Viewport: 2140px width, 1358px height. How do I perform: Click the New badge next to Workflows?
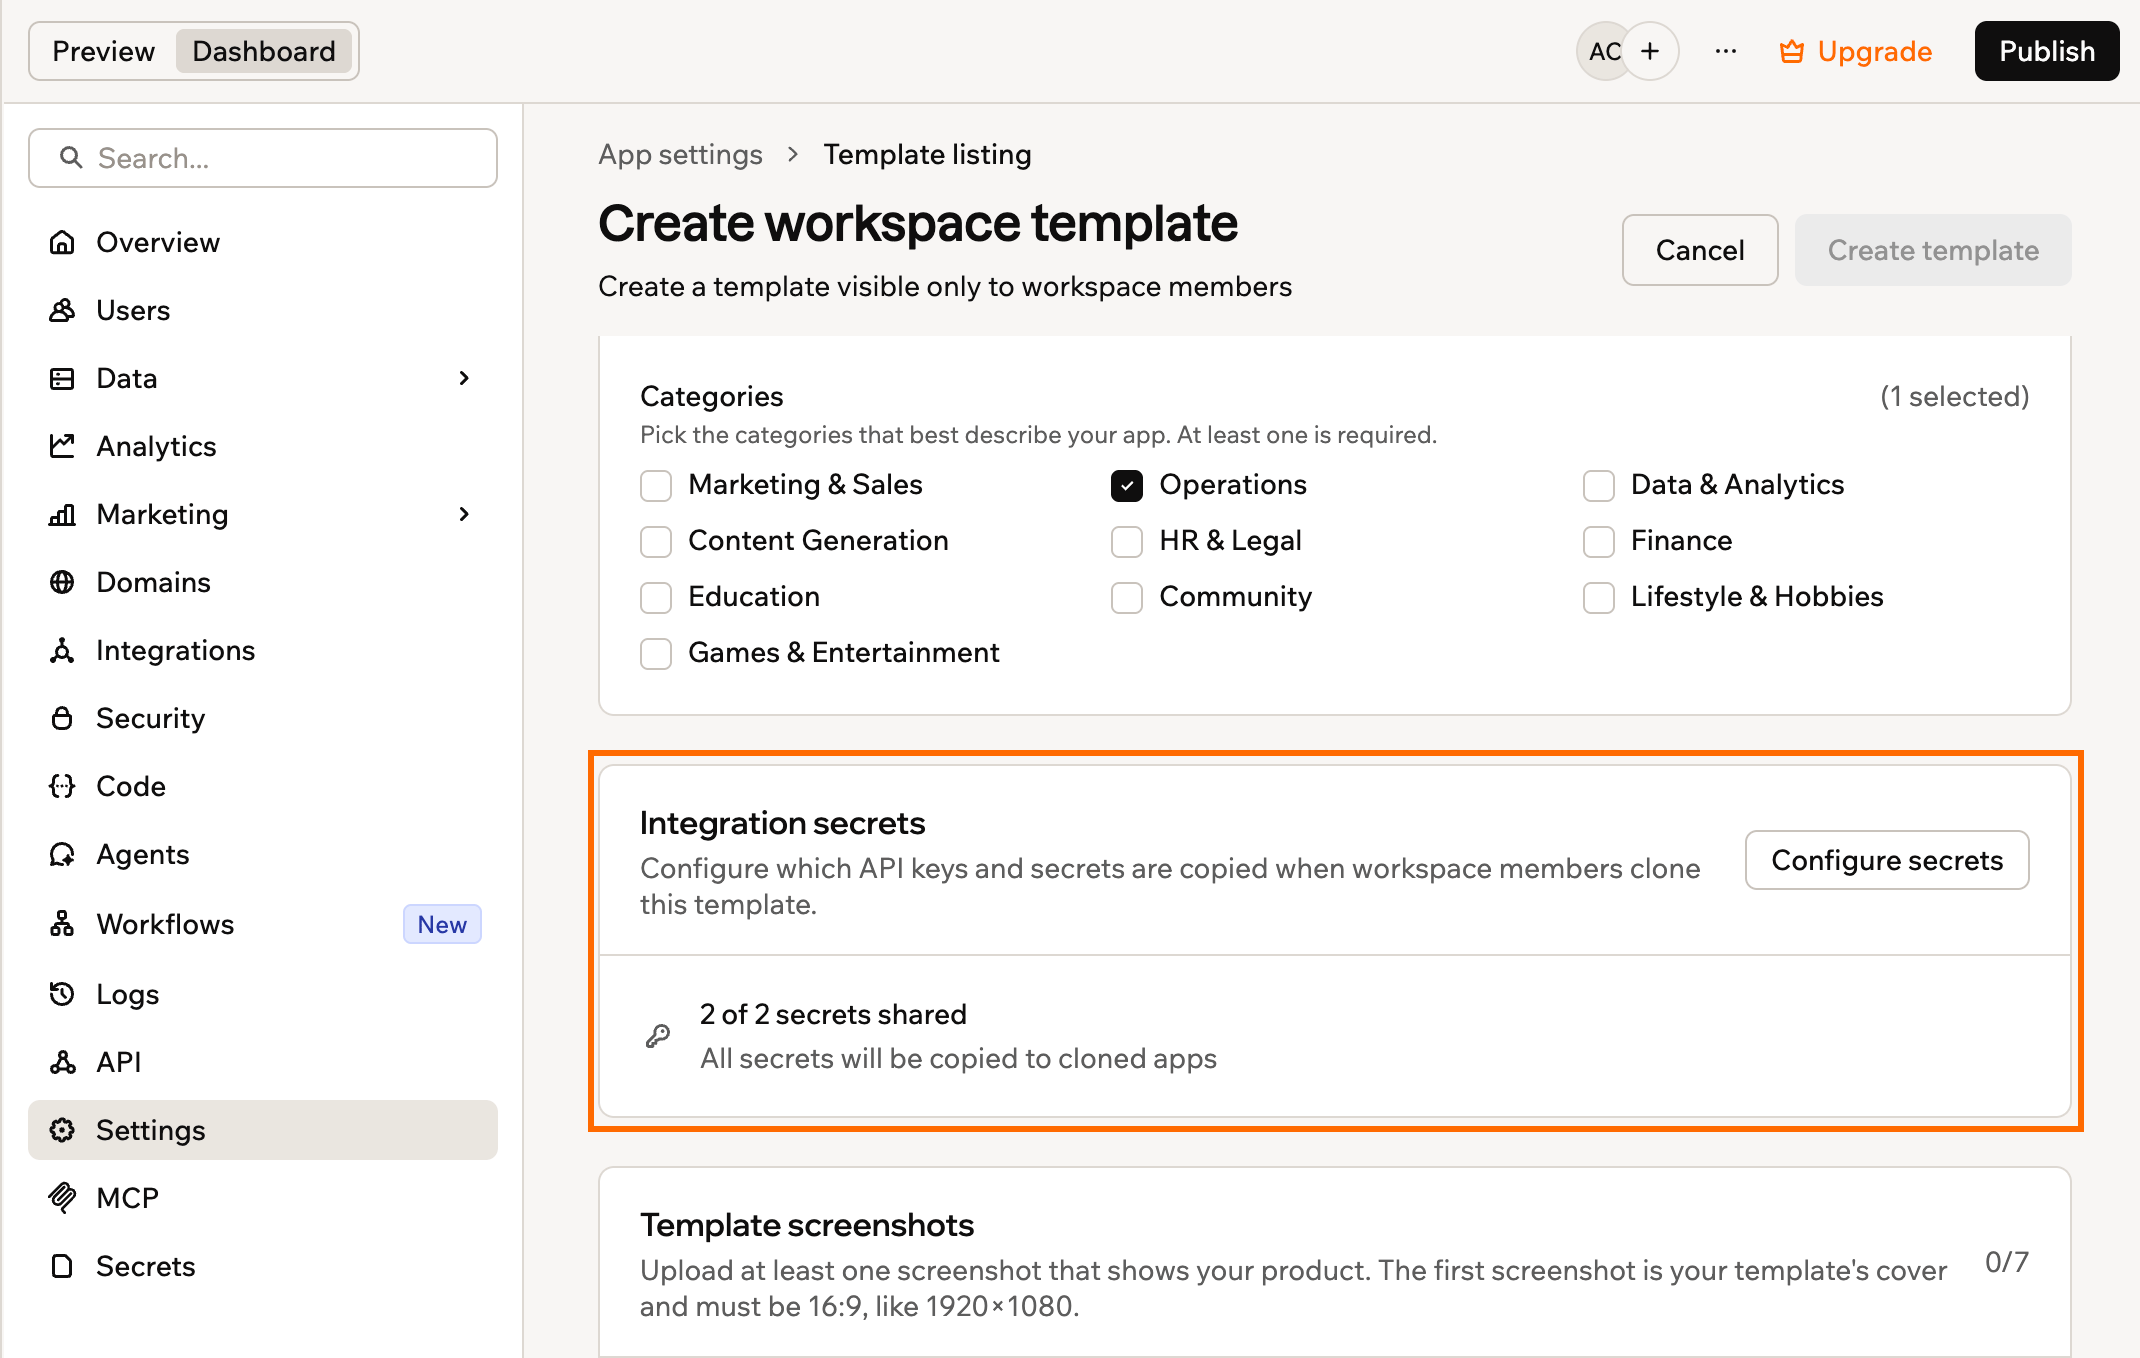pyautogui.click(x=442, y=924)
